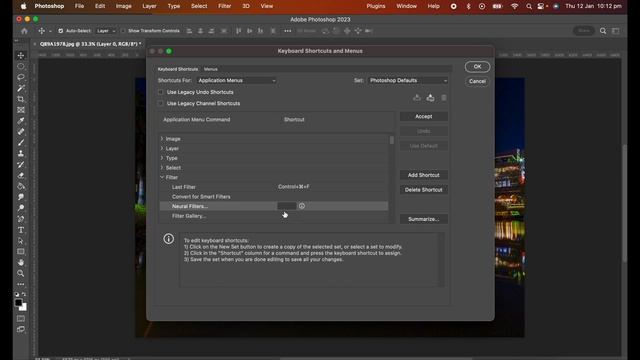Select the Pen tool
Viewport: 640px width, 360px height.
(21, 219)
